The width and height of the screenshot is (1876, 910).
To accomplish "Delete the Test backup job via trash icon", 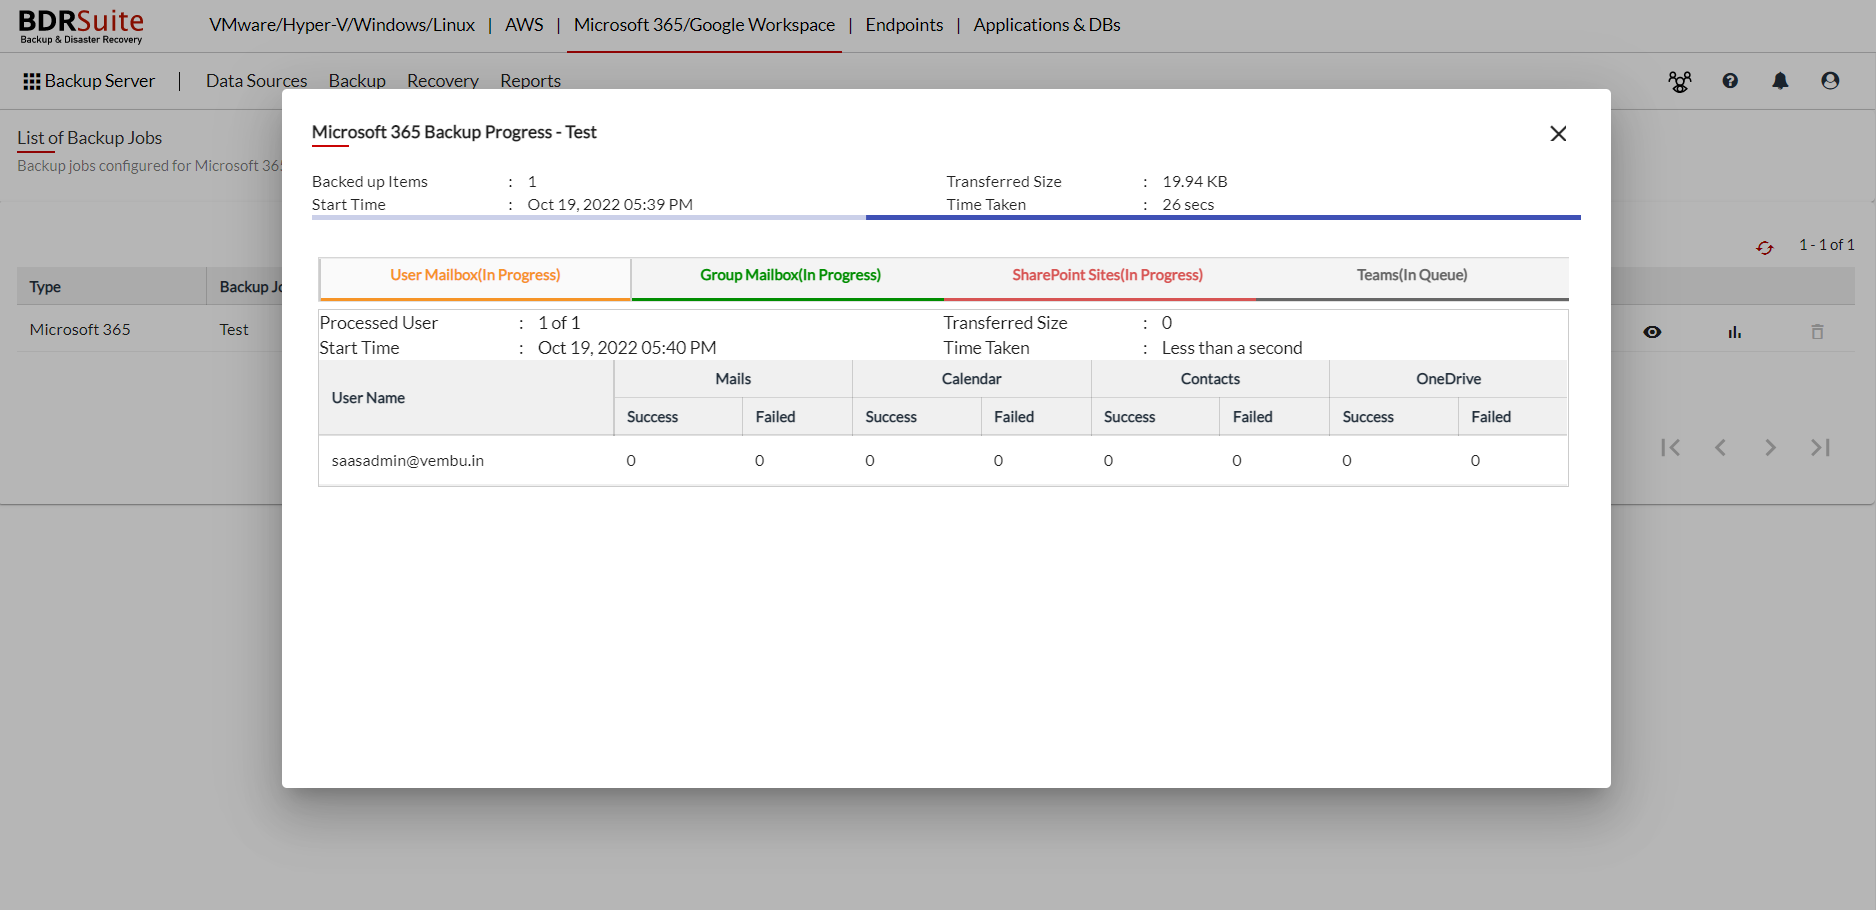I will [1818, 332].
